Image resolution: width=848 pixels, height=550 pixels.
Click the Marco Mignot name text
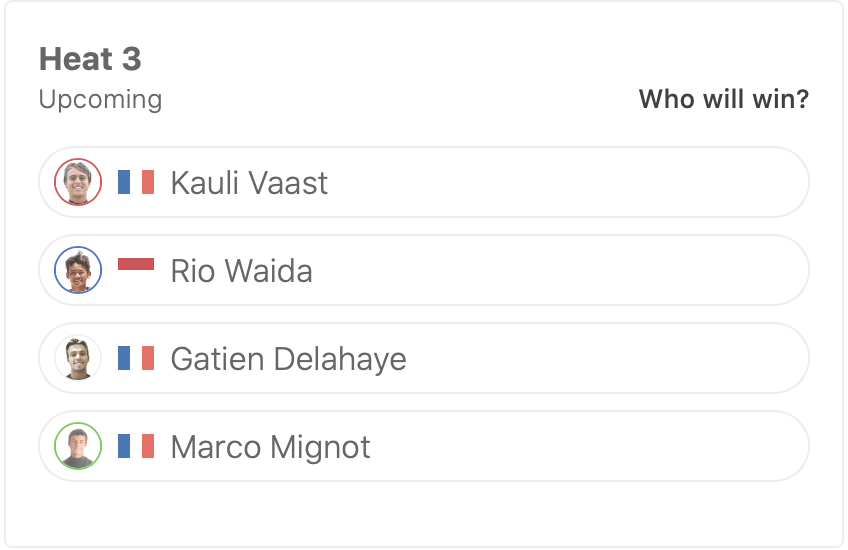point(270,447)
